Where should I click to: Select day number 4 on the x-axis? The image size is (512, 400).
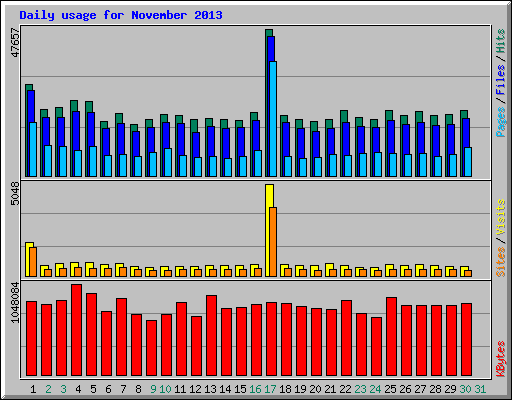(x=78, y=389)
